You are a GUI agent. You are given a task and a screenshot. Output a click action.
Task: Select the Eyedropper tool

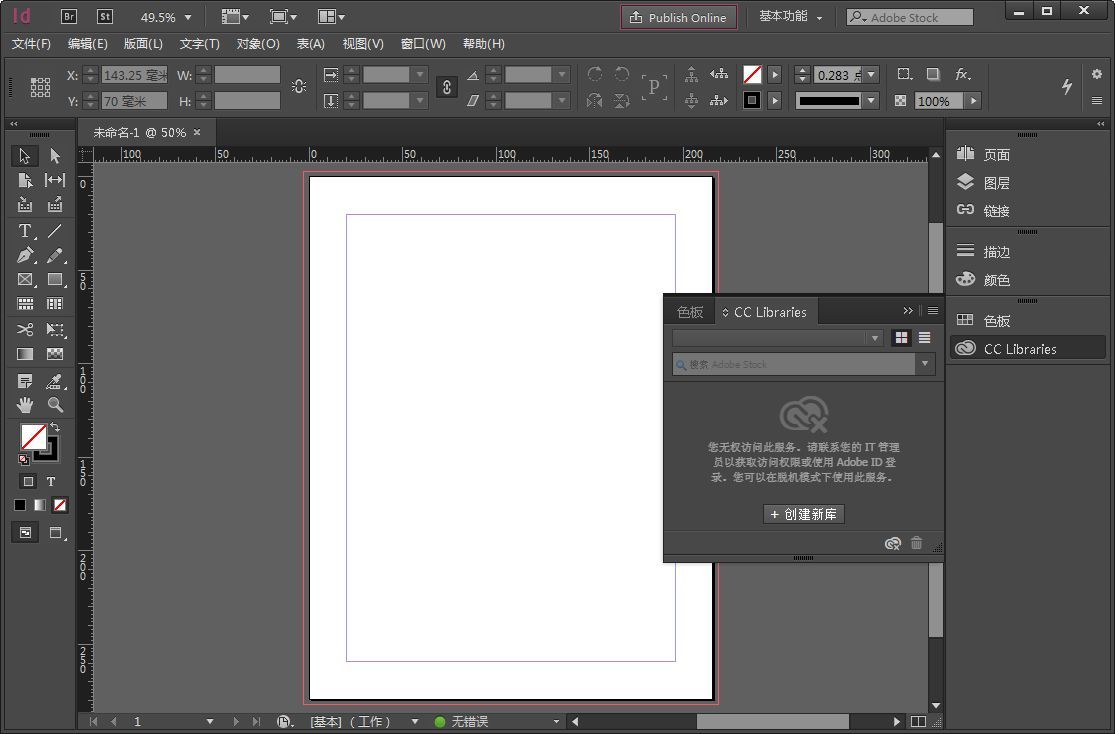55,381
